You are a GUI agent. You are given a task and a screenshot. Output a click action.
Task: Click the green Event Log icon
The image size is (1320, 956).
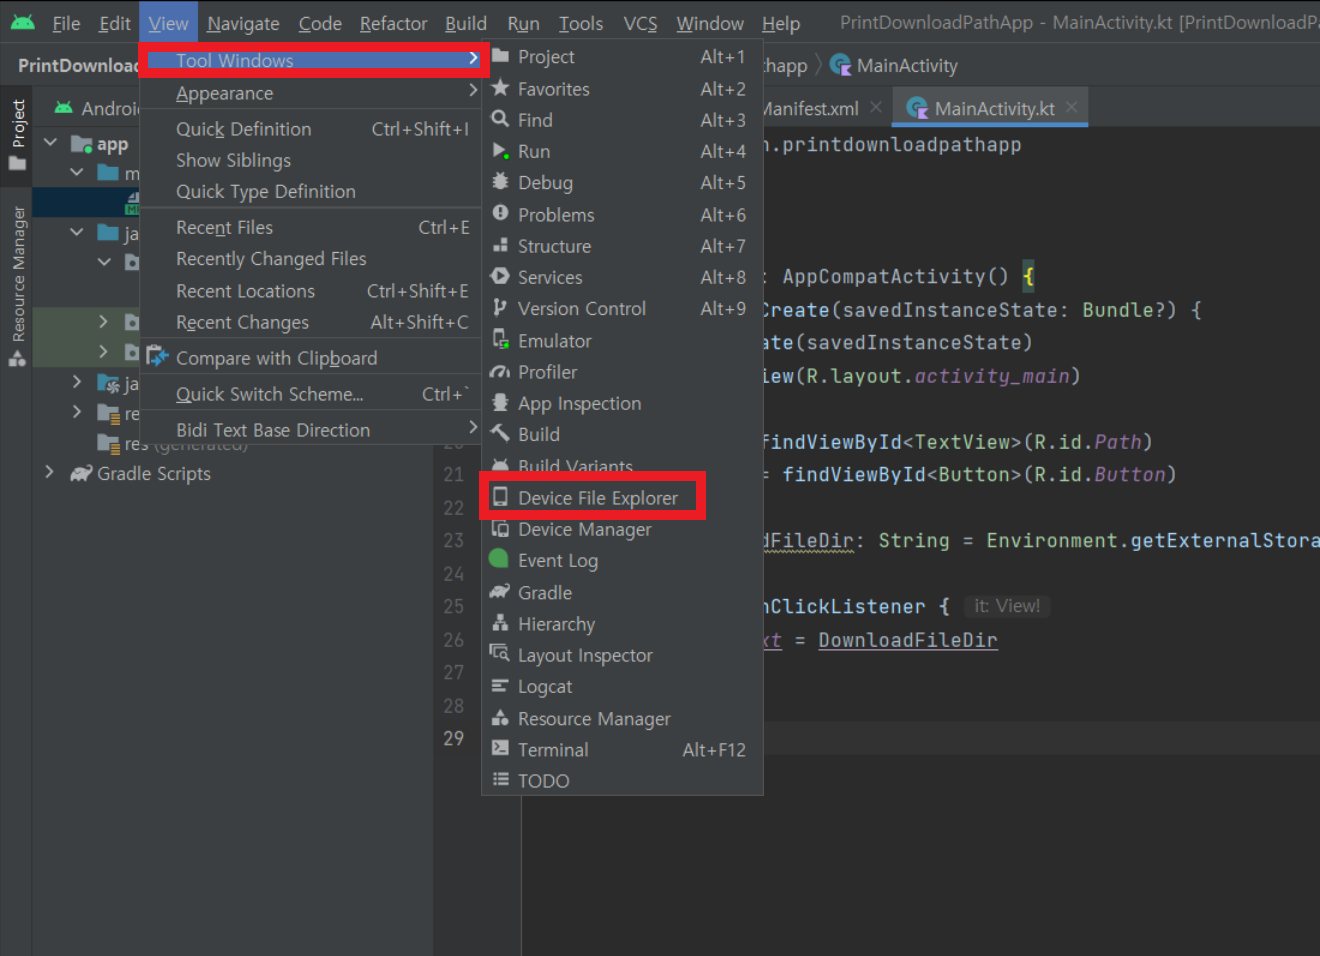tap(499, 559)
